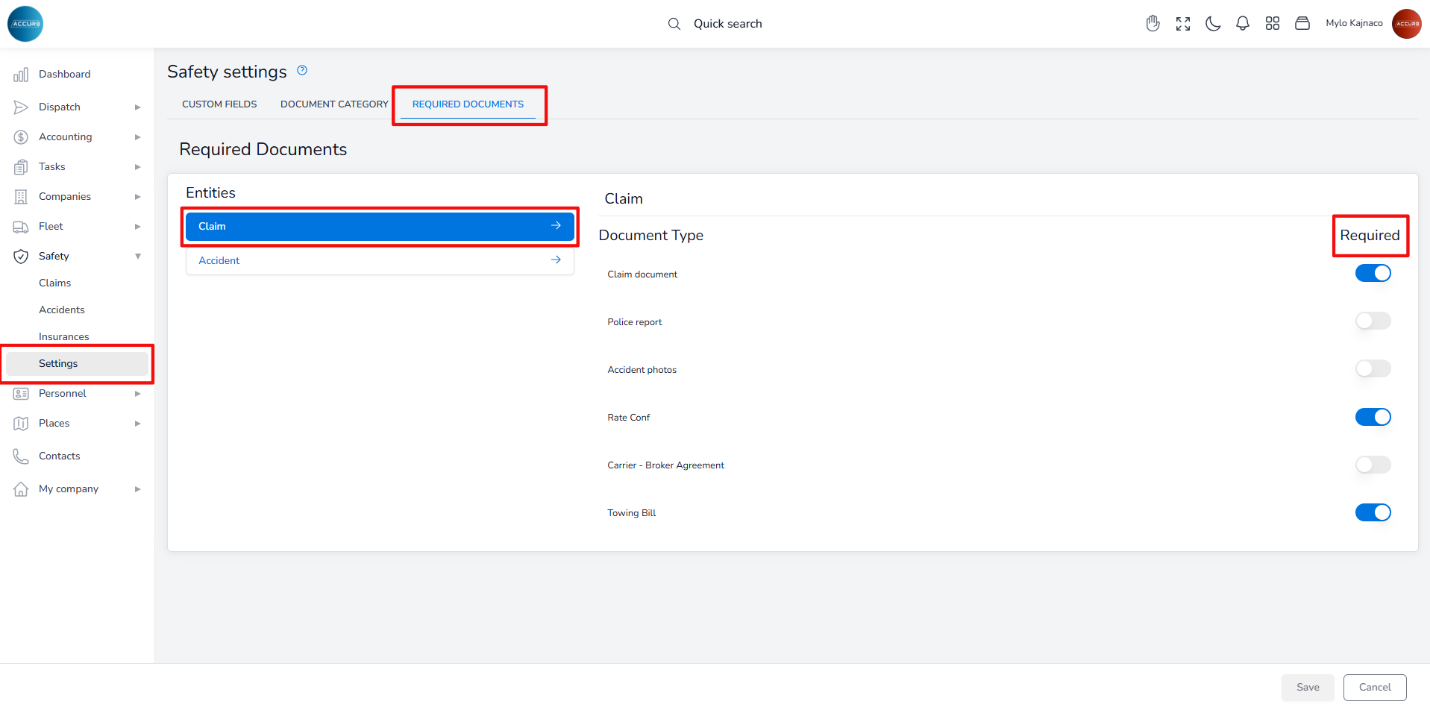
Task: Open the user avatar for Mylo Kajnaco
Action: tap(1406, 24)
